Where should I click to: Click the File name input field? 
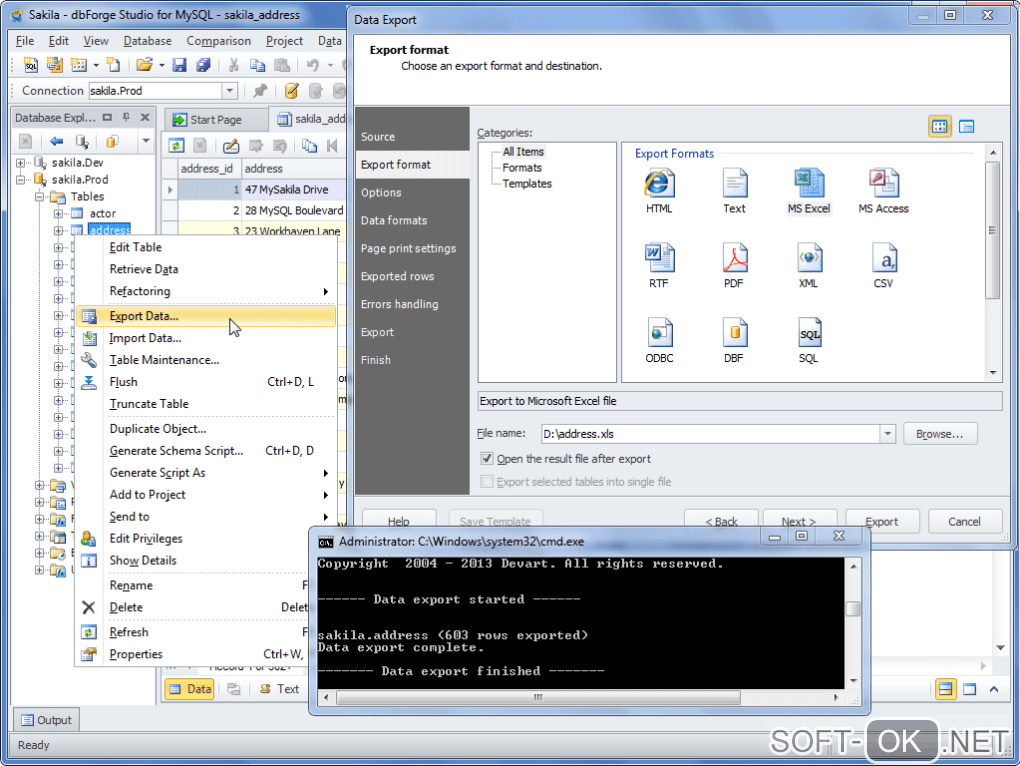(x=710, y=434)
